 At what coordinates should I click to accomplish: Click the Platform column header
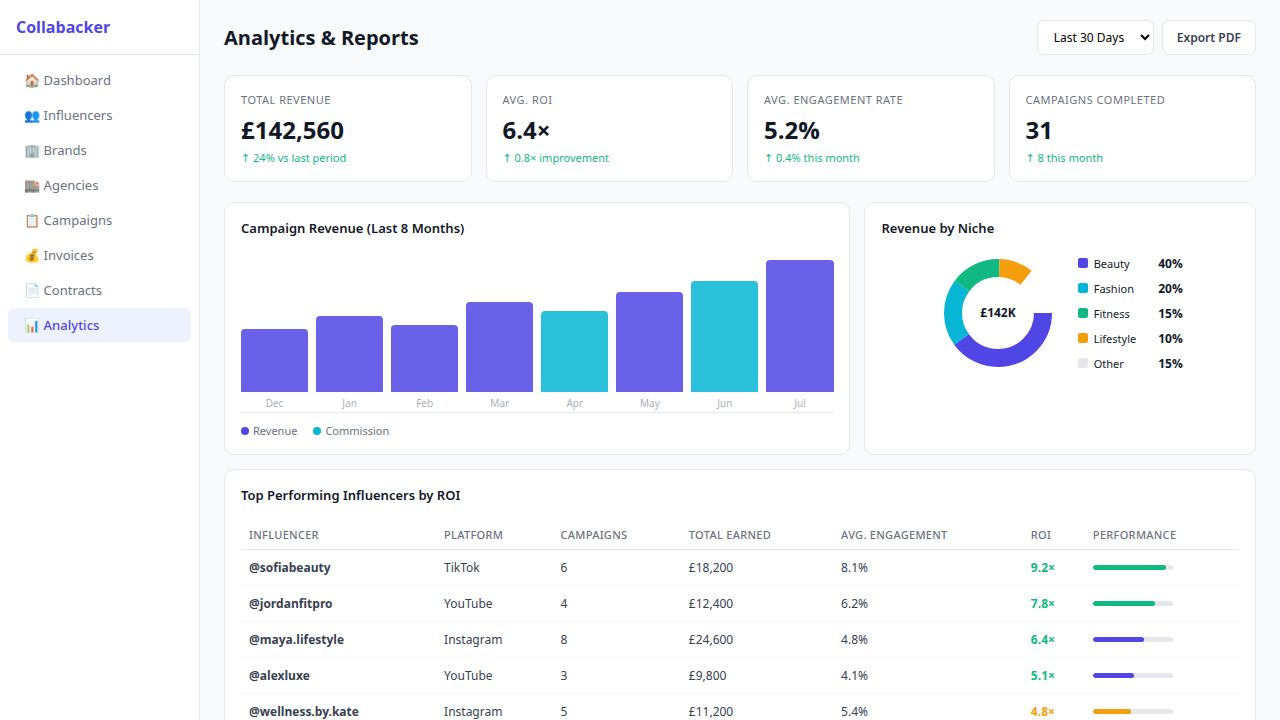point(473,535)
